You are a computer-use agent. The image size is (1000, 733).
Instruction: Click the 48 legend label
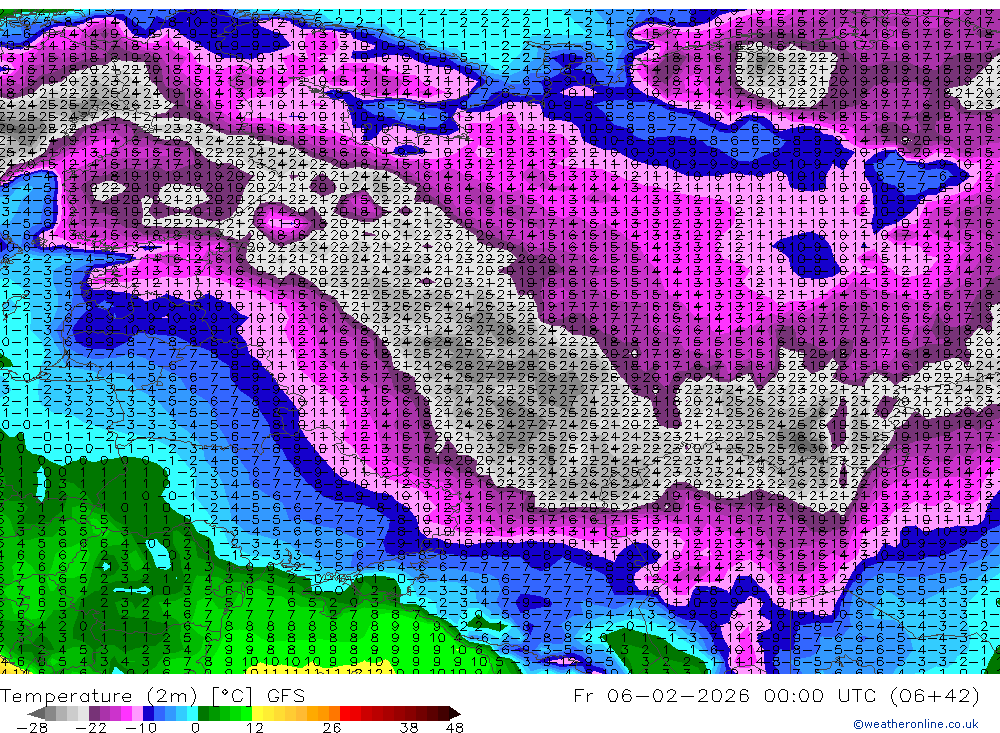[x=454, y=728]
